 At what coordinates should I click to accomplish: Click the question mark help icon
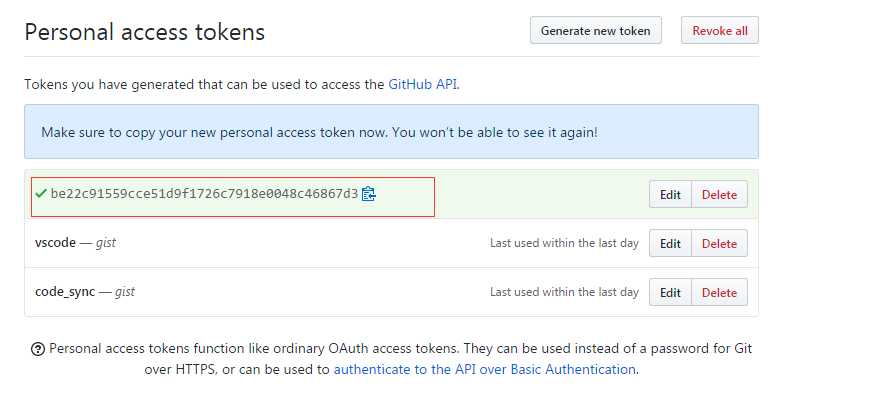click(38, 349)
